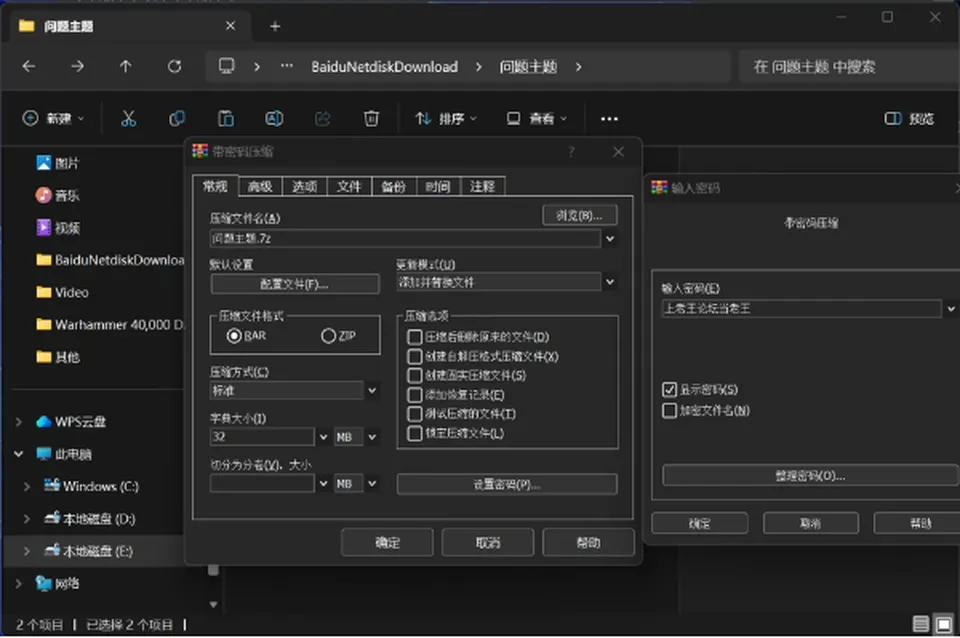Click the Cut scissors icon in Explorer toolbar

(x=129, y=118)
